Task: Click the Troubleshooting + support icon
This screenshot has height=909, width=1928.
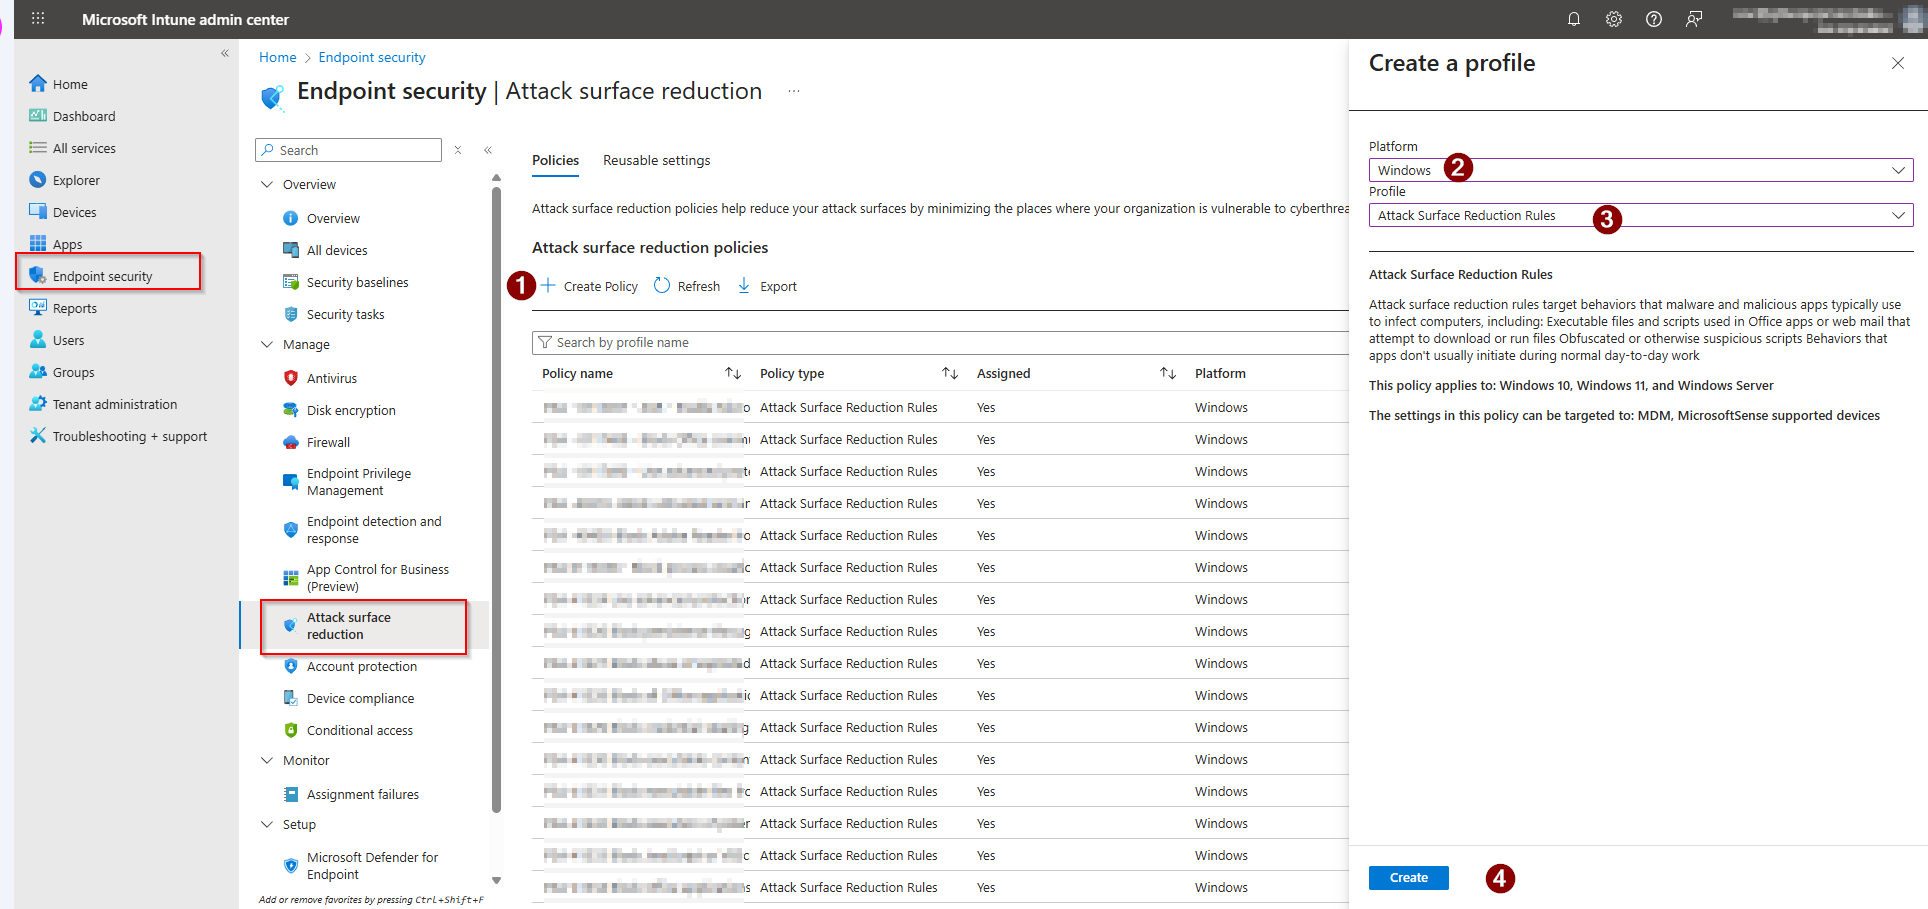Action: click(x=38, y=436)
